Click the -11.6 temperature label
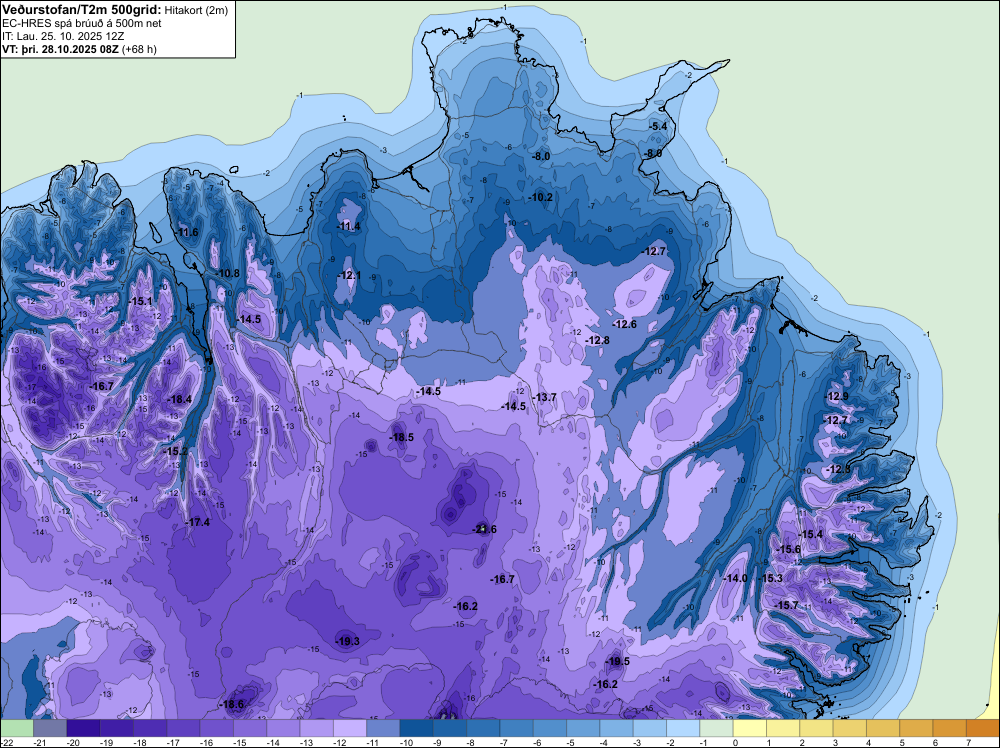 [186, 232]
